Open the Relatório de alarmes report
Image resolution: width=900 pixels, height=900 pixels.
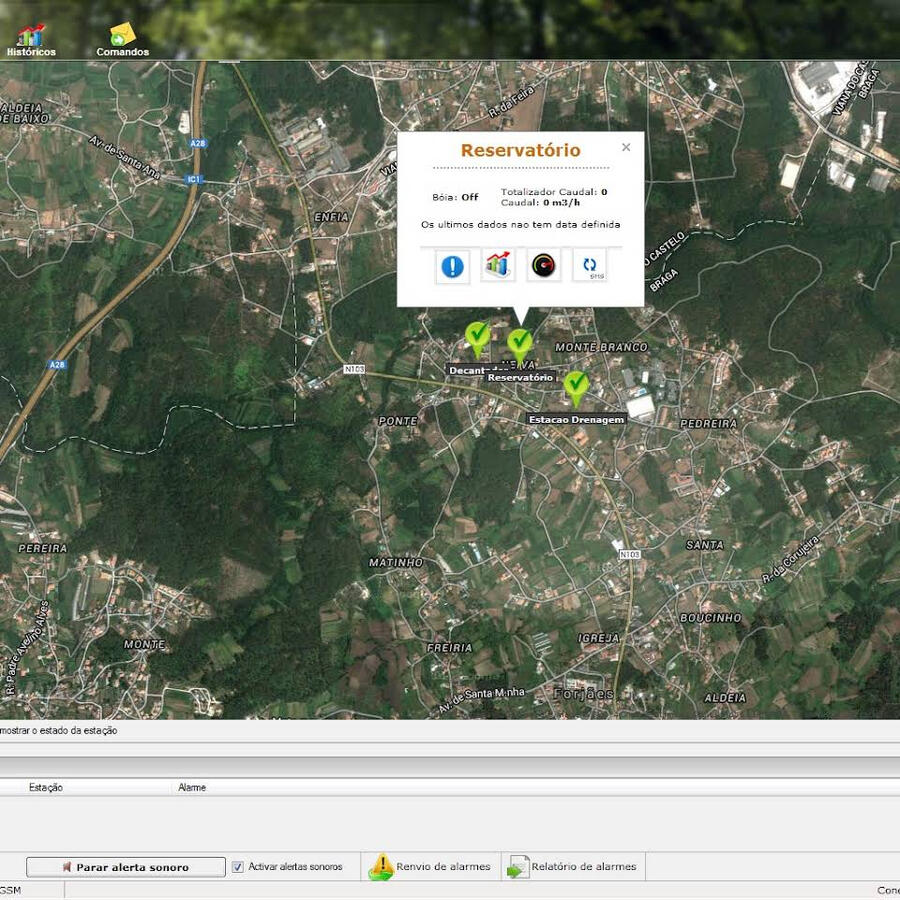point(572,867)
